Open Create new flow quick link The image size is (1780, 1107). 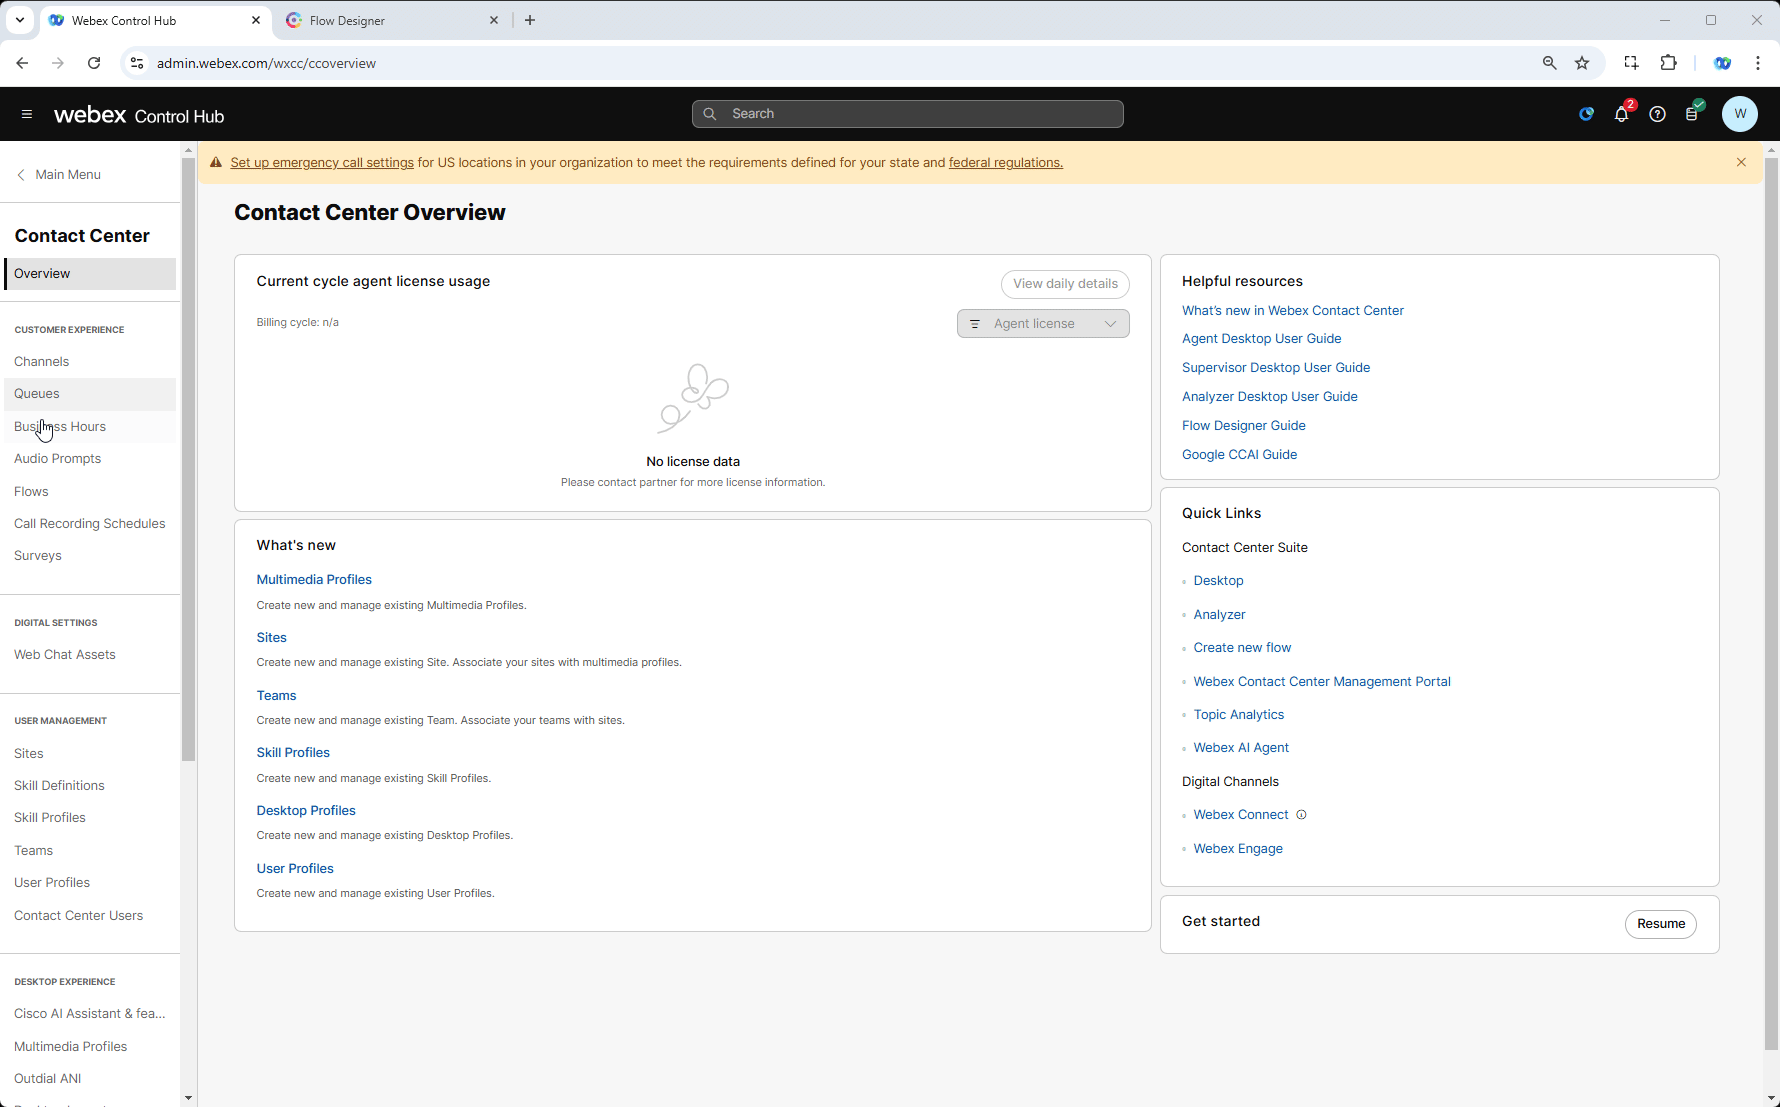tap(1242, 648)
